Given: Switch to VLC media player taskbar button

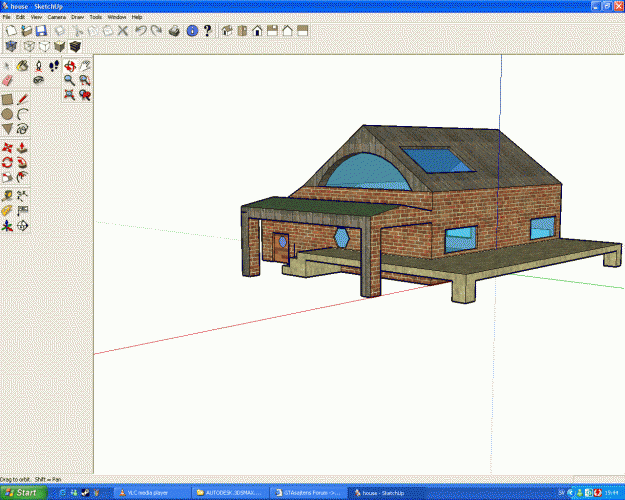Looking at the screenshot, I should click(x=150, y=492).
